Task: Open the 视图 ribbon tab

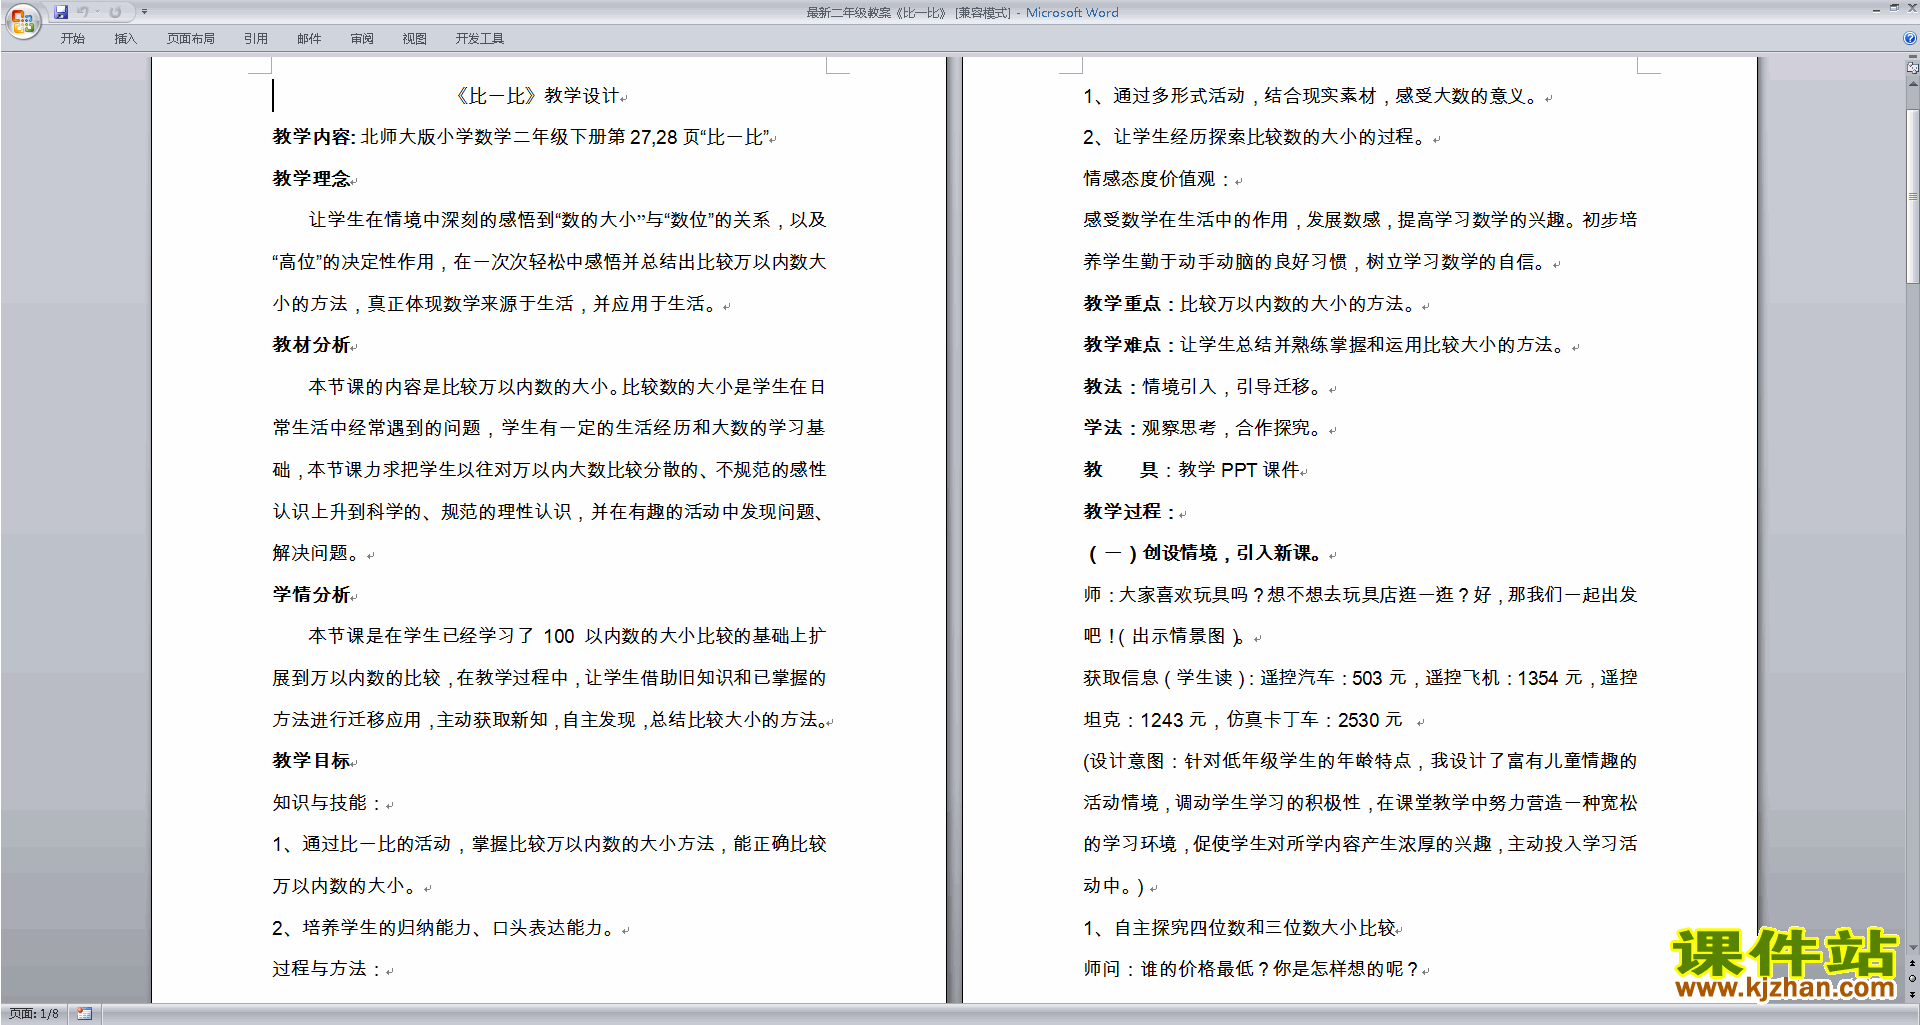Action: [x=415, y=39]
